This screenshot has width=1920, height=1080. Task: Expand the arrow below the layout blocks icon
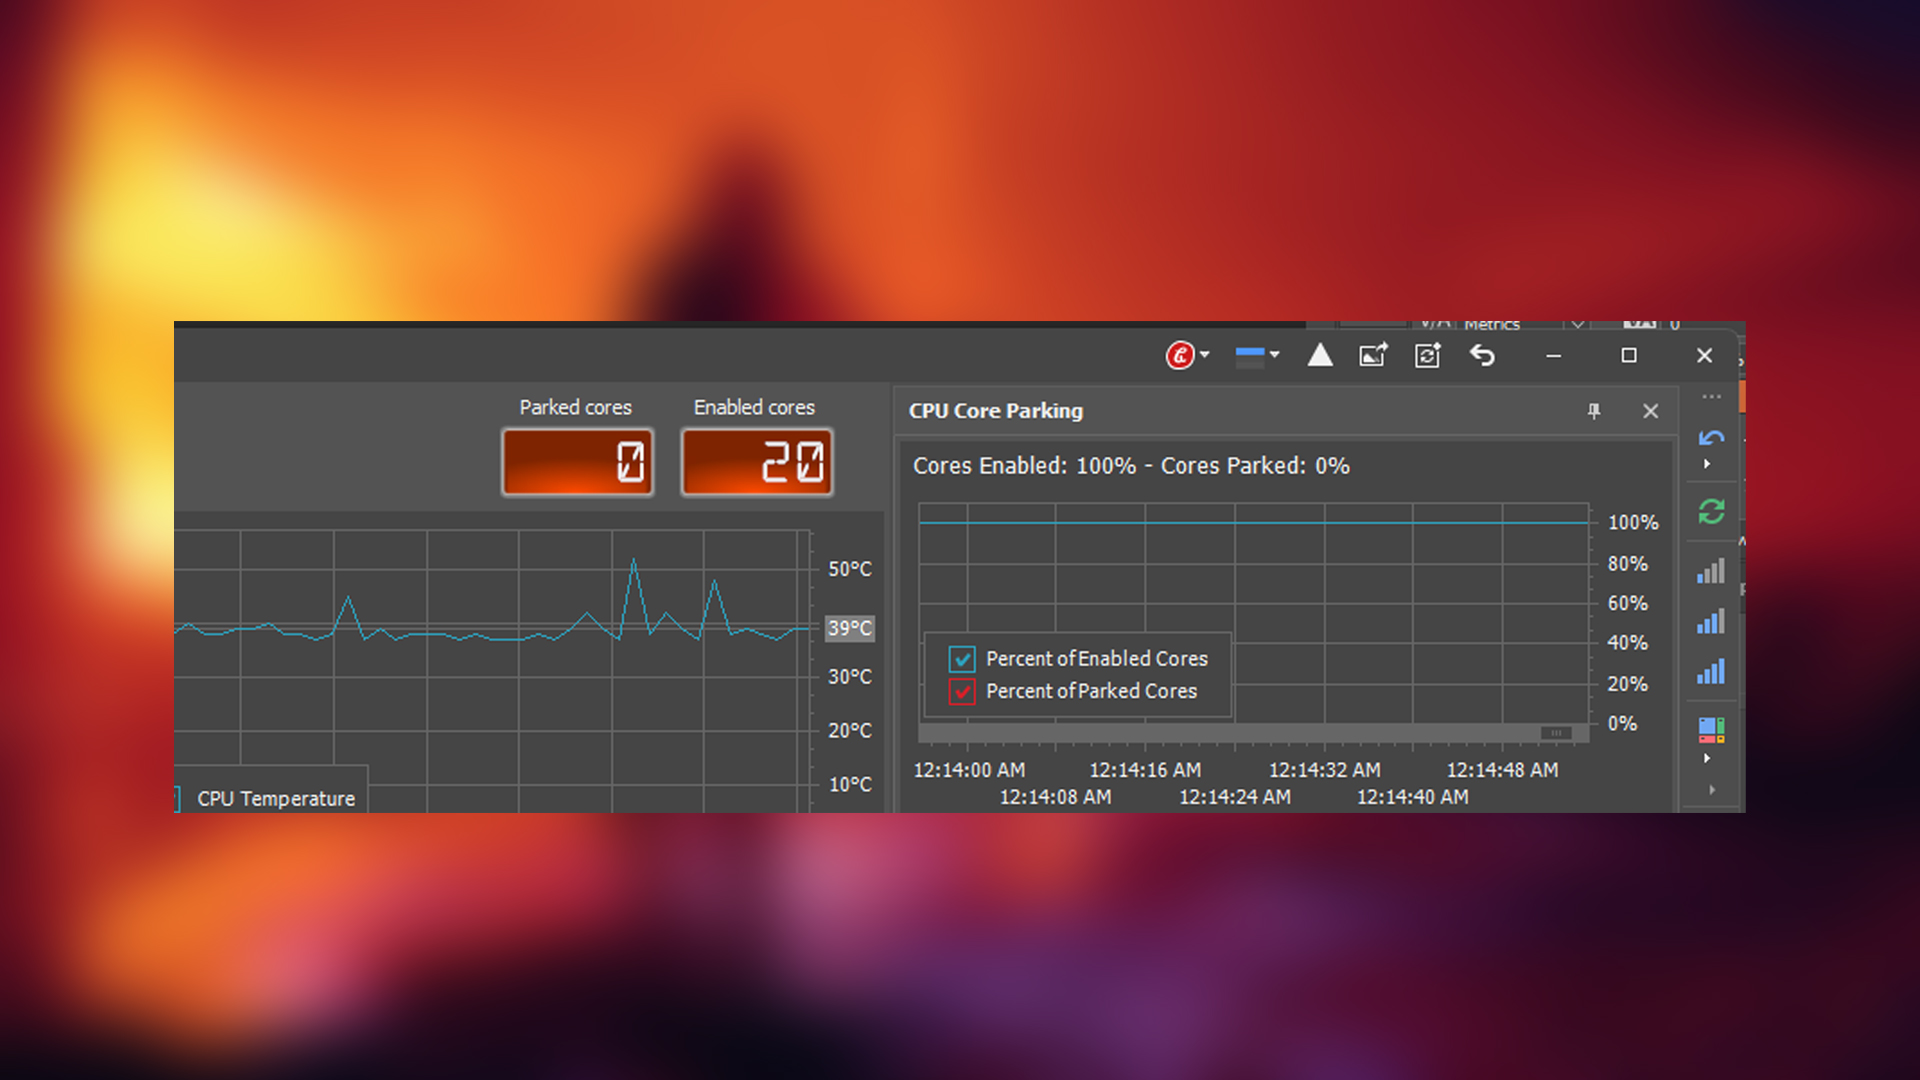[x=1707, y=759]
